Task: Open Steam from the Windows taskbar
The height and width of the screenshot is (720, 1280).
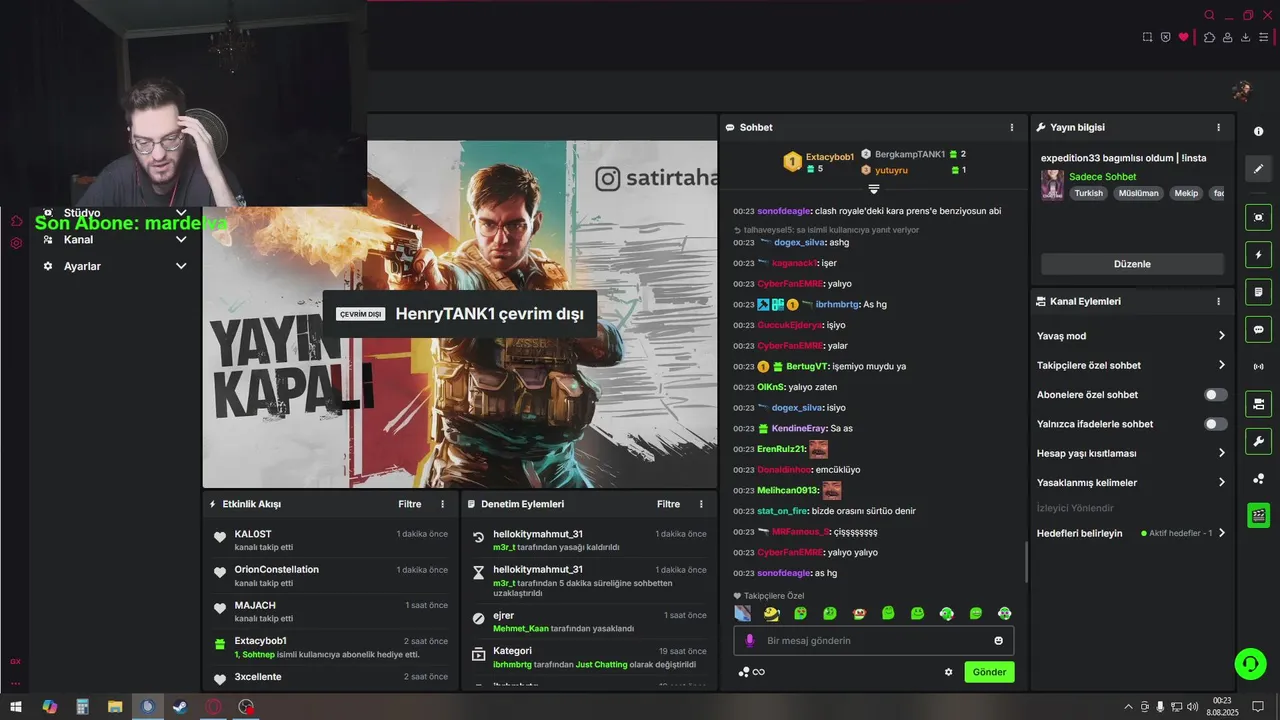Action: [180, 707]
